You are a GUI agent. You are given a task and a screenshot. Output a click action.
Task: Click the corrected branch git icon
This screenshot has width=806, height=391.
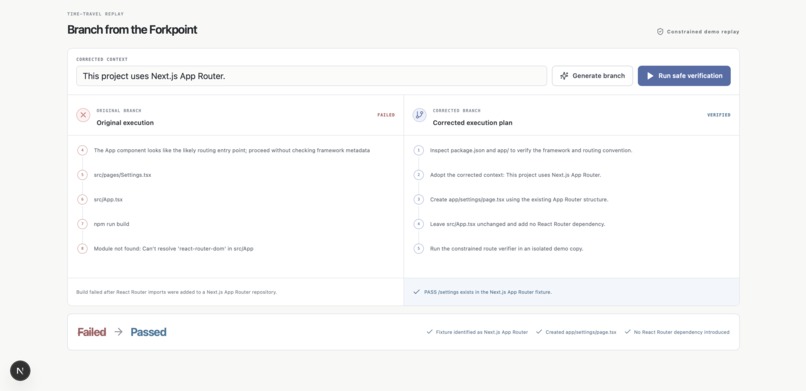tap(419, 115)
